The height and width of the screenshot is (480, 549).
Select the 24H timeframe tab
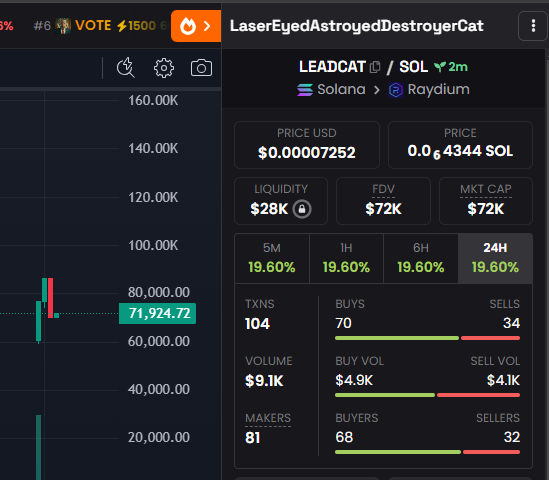[x=495, y=258]
